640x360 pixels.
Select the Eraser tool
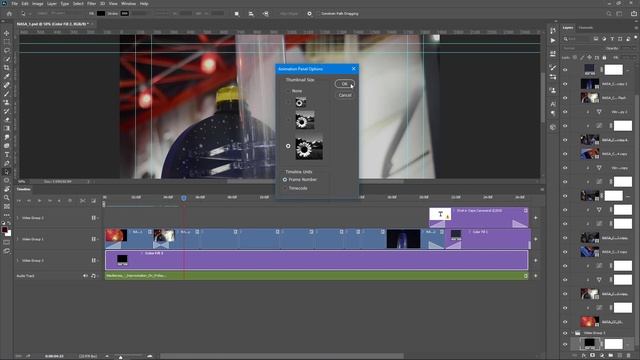pyautogui.click(x=7, y=120)
